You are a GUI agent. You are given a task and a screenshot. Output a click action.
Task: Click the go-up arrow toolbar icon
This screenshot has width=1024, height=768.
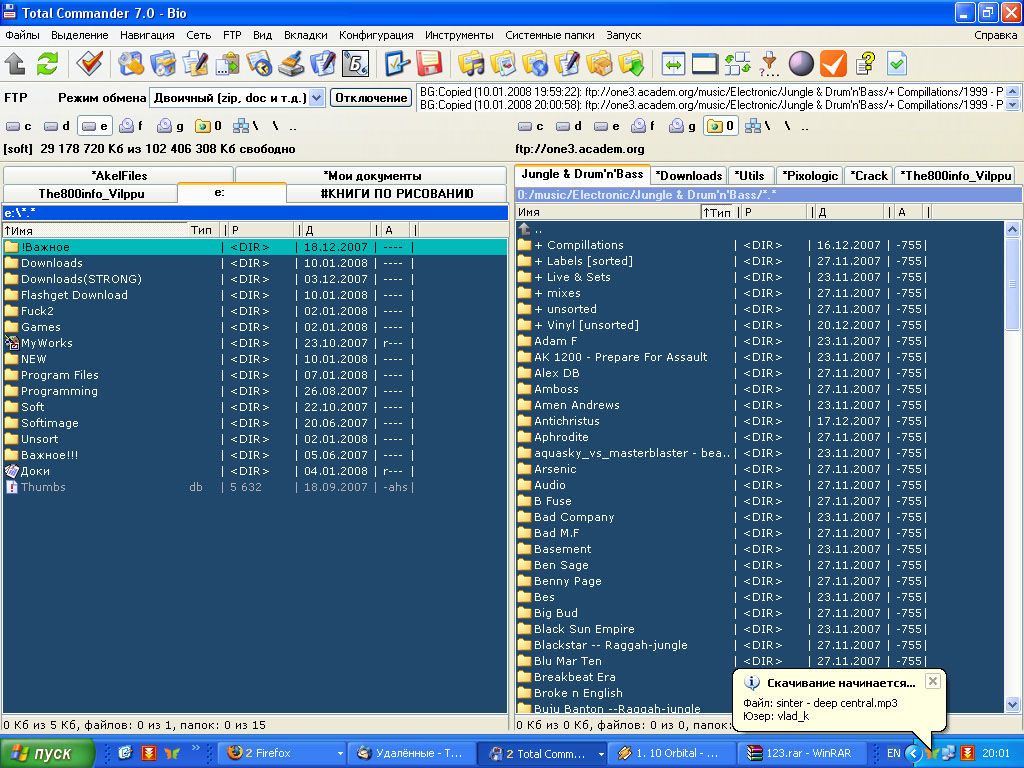15,64
